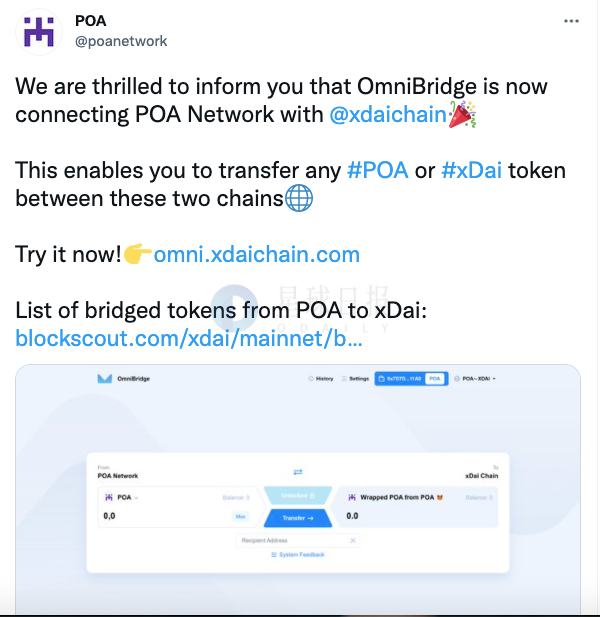Swap the From and To chains

tap(297, 471)
